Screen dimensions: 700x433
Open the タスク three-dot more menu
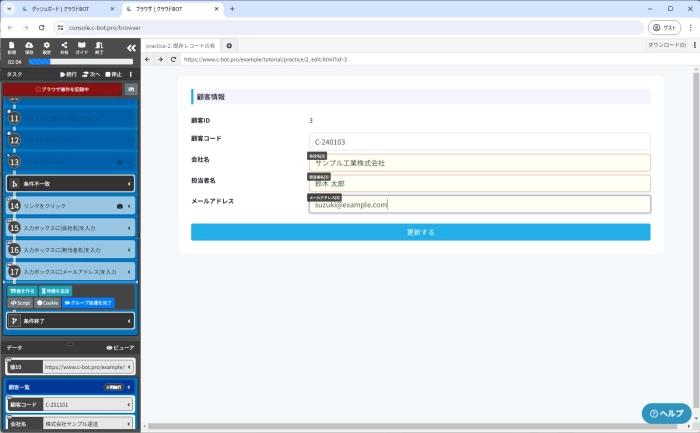click(x=131, y=74)
